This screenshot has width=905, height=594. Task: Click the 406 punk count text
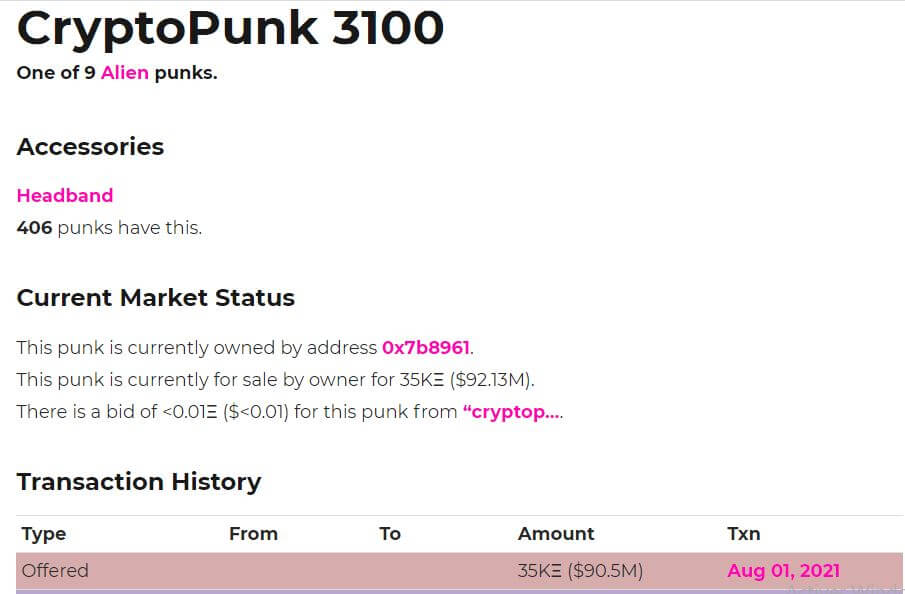(34, 227)
